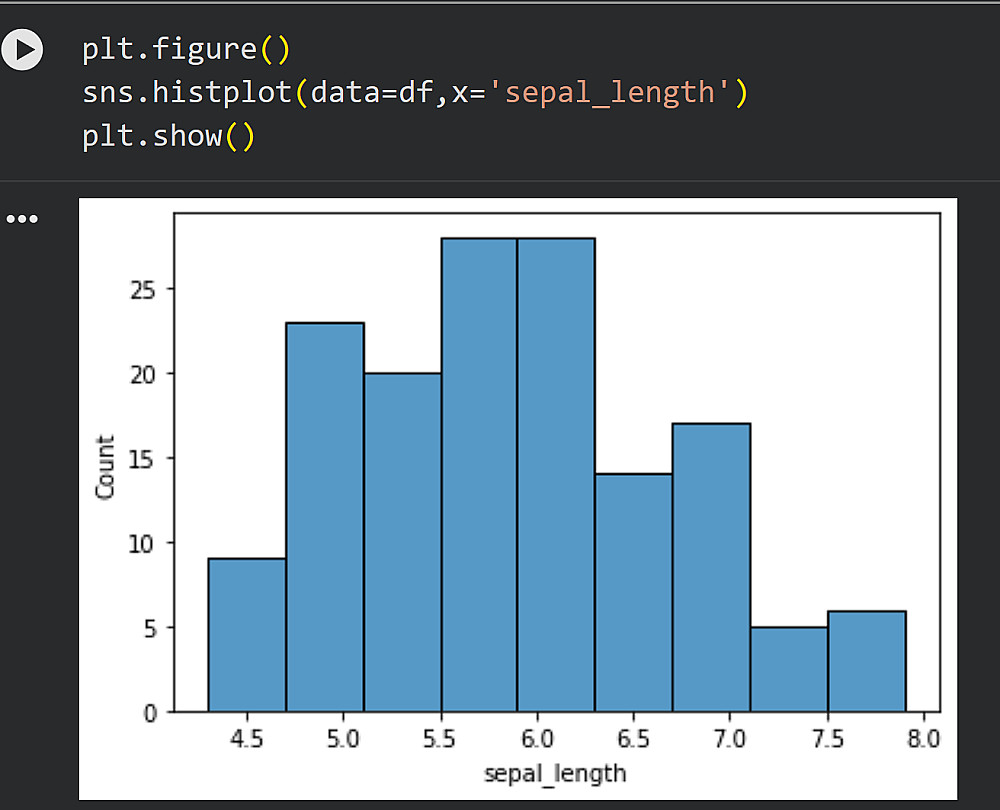Open the cell output options menu
Screen dimensions: 1000x810
tap(22, 219)
